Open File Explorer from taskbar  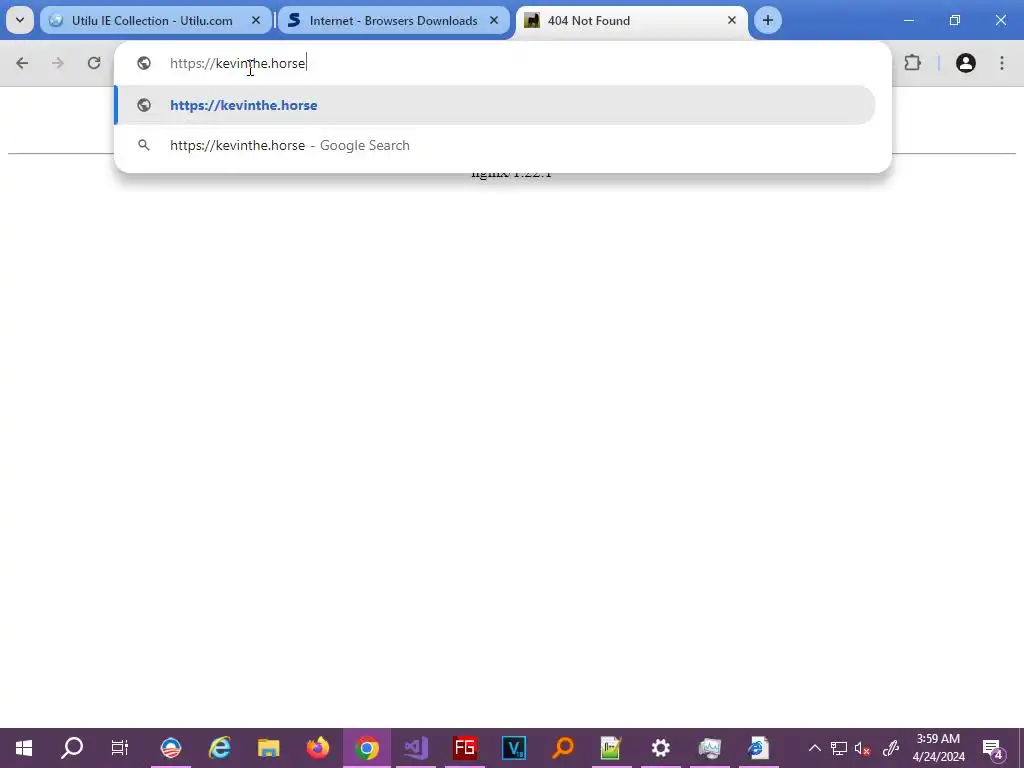[268, 748]
